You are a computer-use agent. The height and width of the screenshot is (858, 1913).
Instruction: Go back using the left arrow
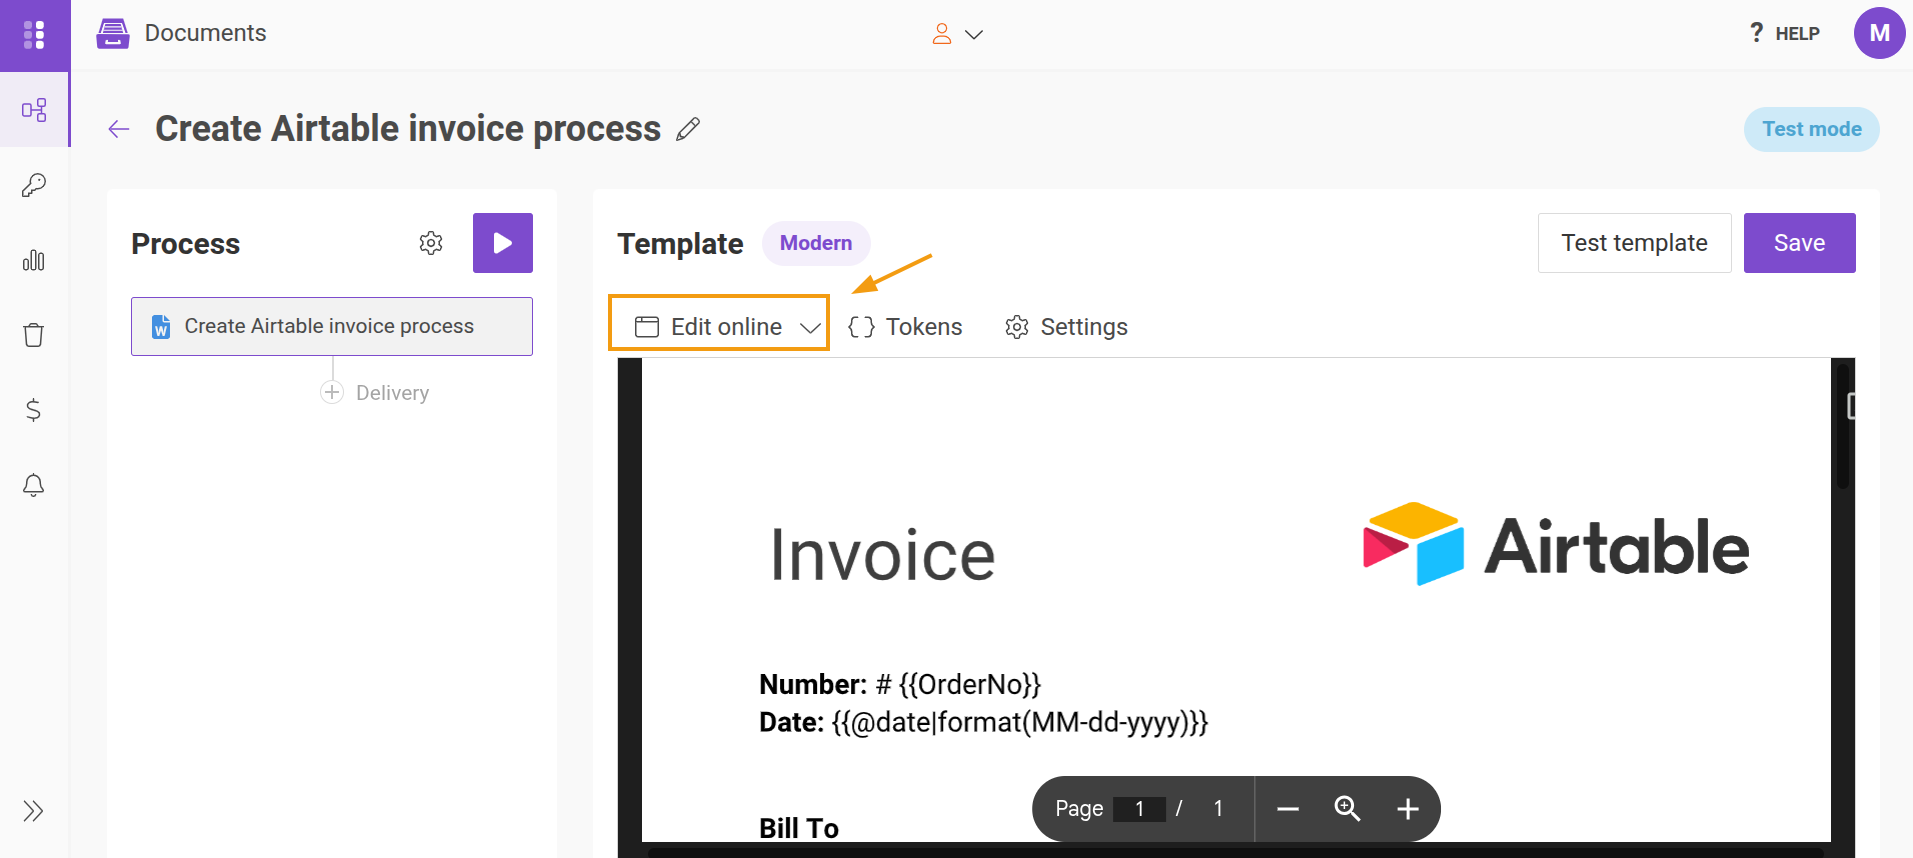pyautogui.click(x=119, y=129)
